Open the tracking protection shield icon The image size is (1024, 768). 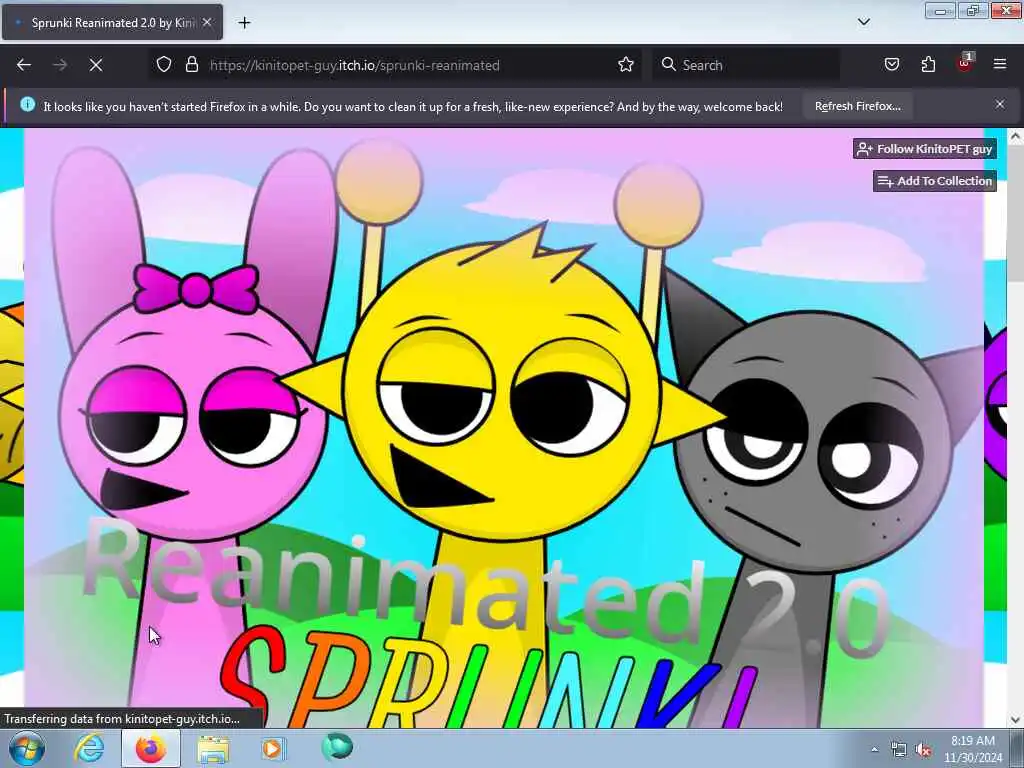[x=164, y=65]
